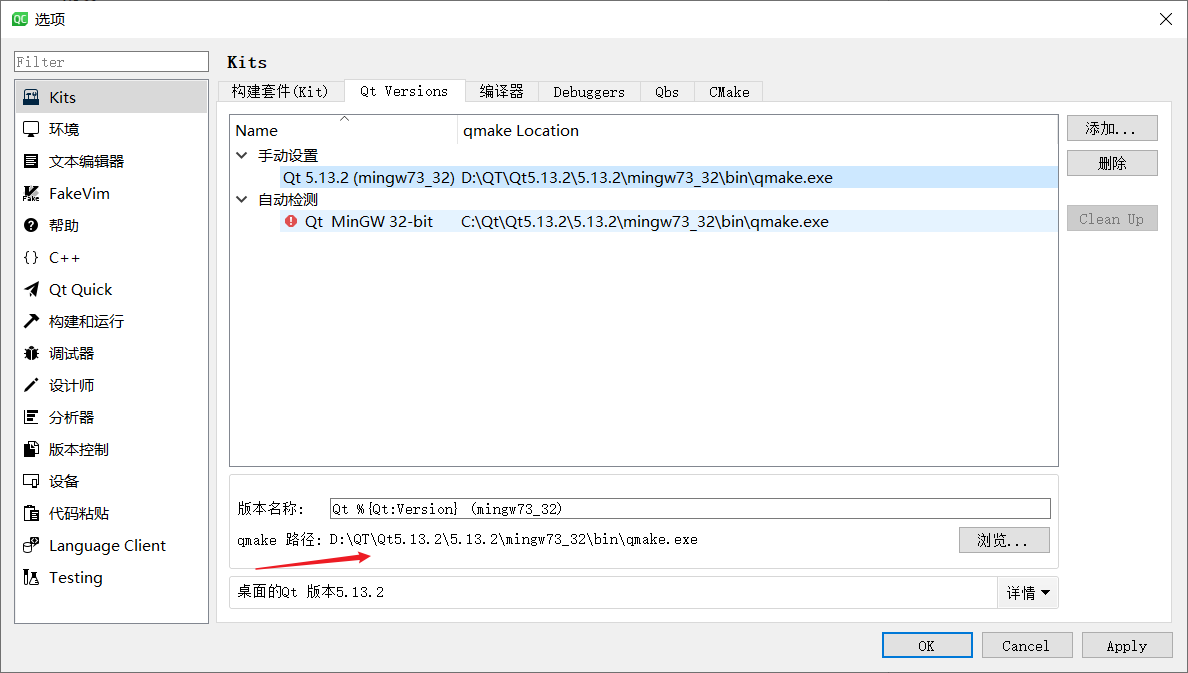Select the C++ braces icon
Image resolution: width=1188 pixels, height=673 pixels.
(33, 256)
